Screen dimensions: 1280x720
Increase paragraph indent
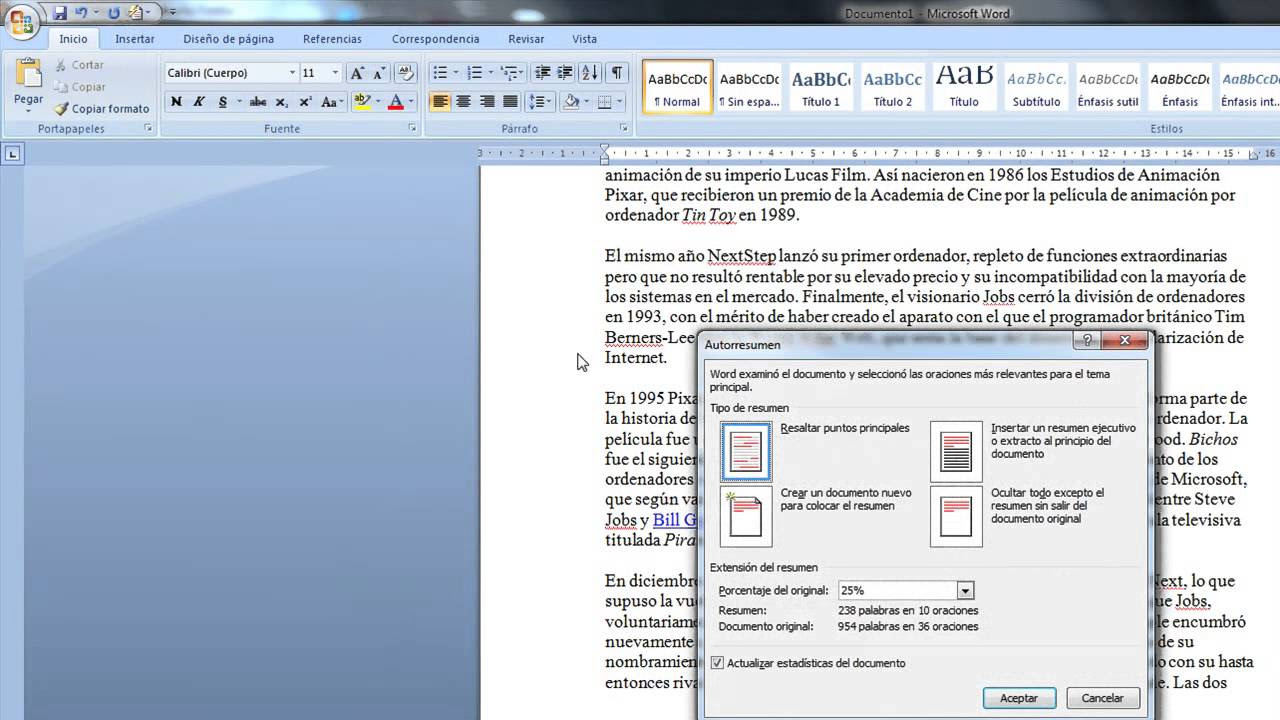[565, 73]
